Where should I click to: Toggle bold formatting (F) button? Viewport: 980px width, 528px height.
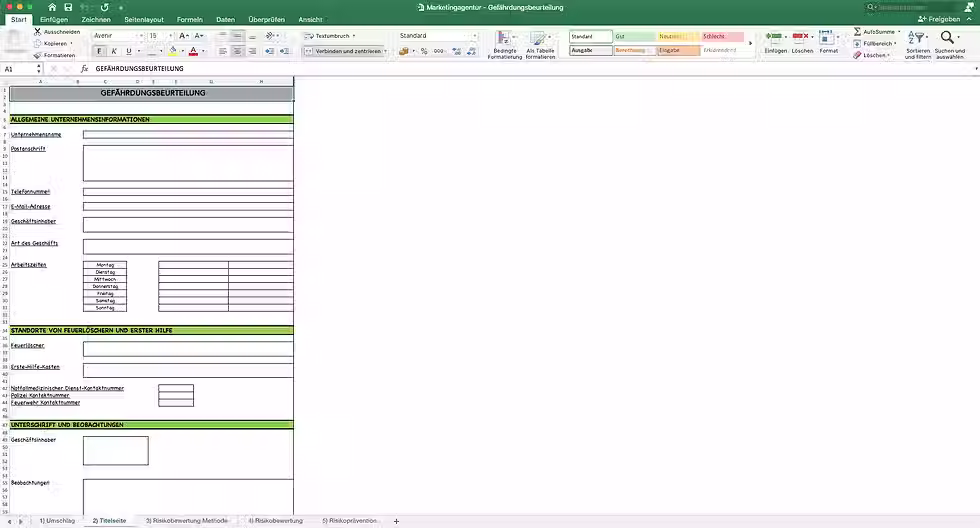99,51
